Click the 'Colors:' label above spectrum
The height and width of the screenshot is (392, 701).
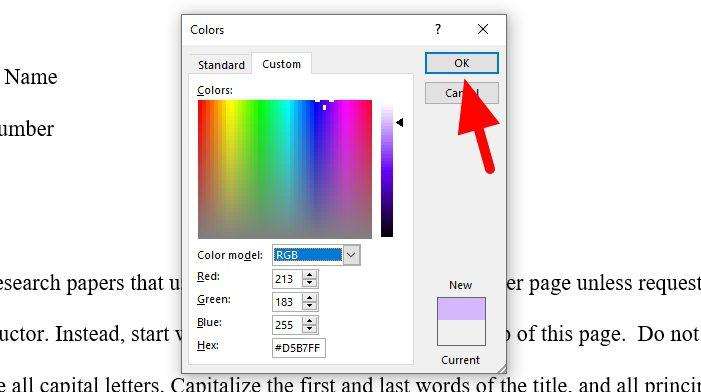(215, 90)
